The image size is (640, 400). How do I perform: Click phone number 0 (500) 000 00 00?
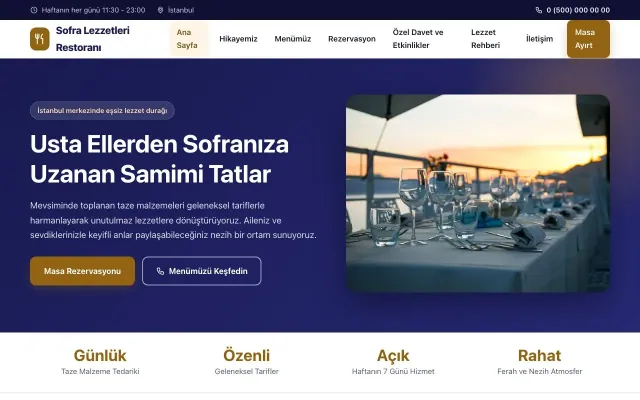578,10
